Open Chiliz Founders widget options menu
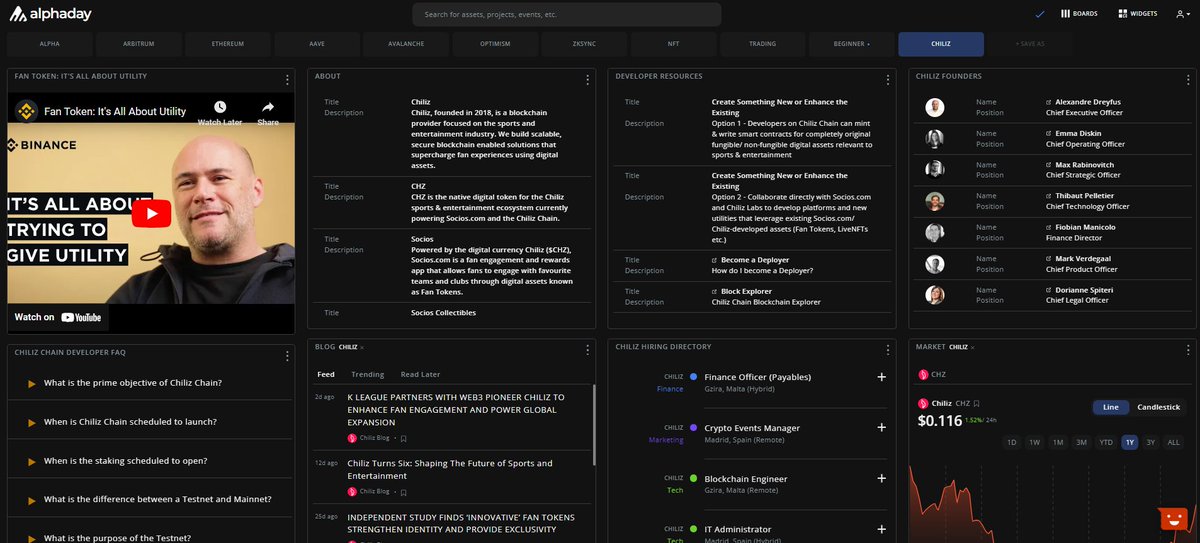The height and width of the screenshot is (543, 1200). click(1187, 78)
